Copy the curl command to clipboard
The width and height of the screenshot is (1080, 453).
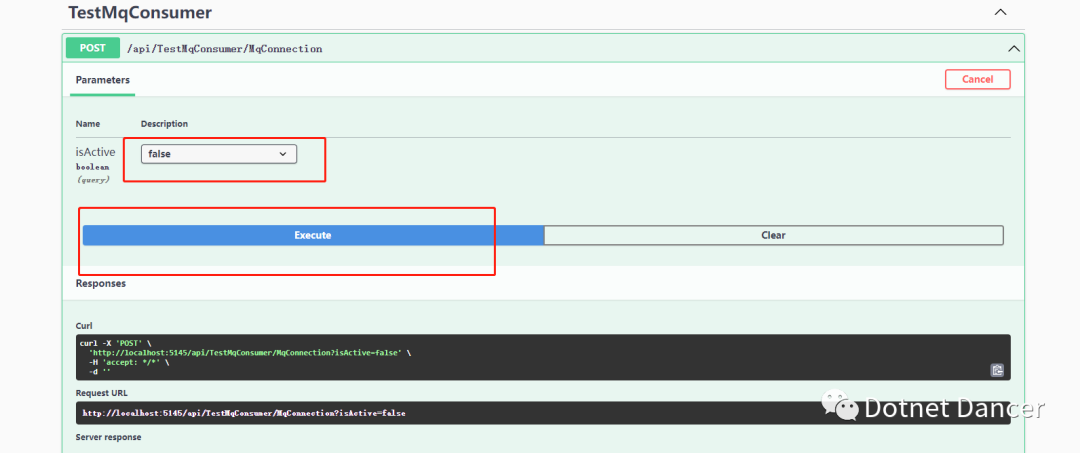click(997, 370)
